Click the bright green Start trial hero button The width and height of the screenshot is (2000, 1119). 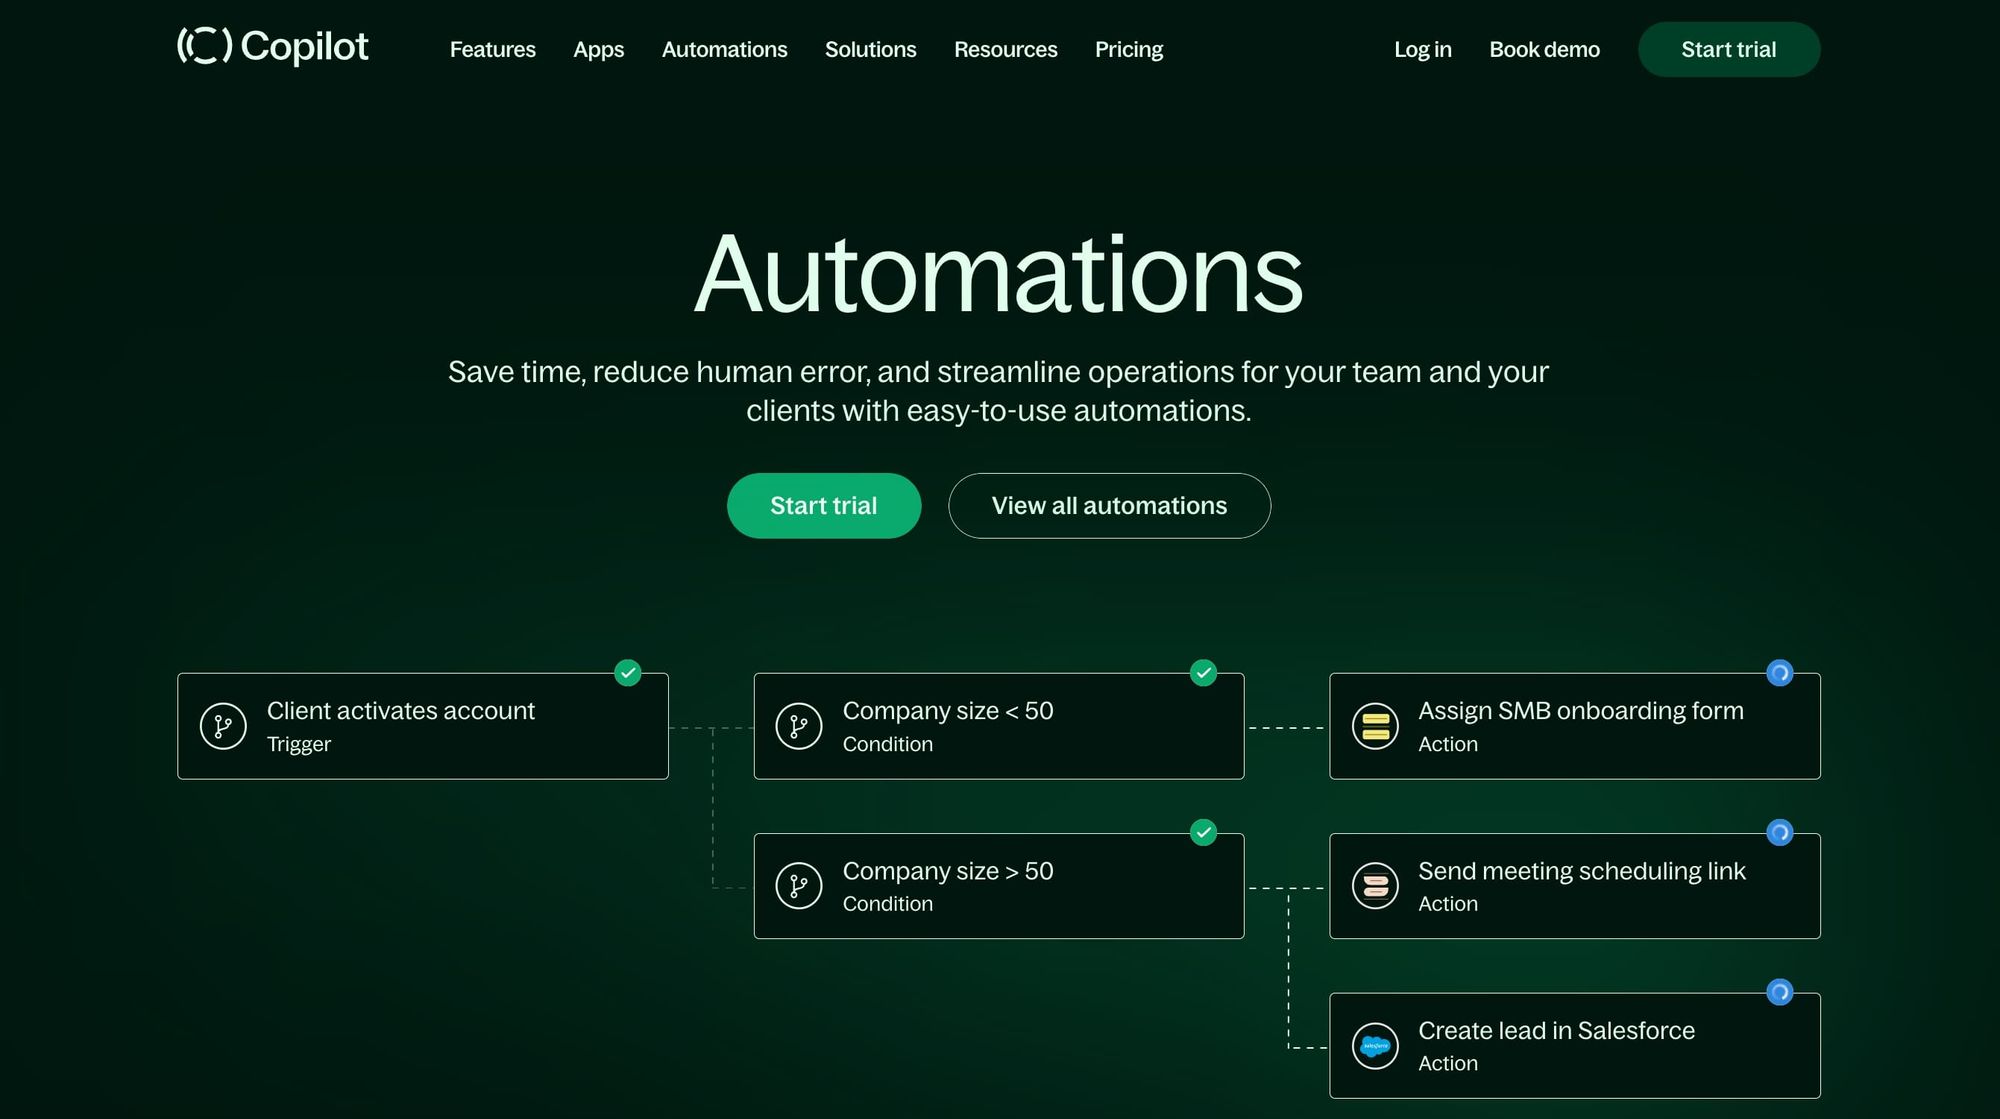823,506
